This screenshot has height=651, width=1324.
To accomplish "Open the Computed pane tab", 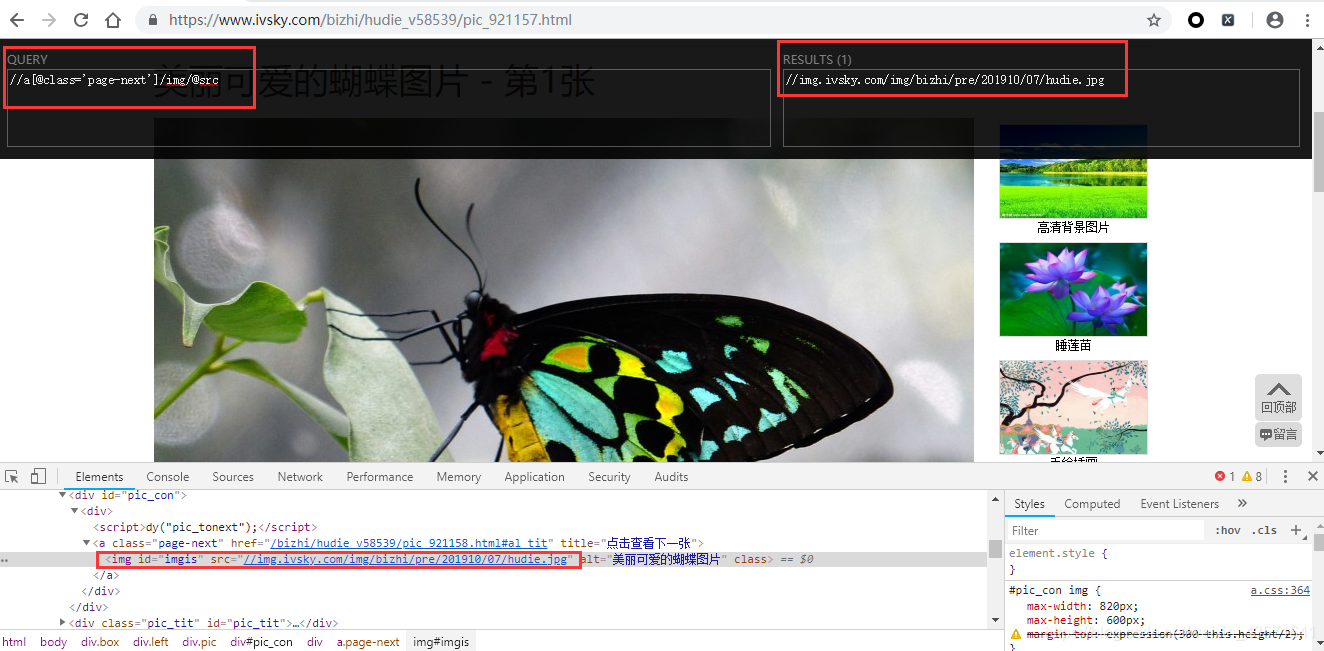I will click(x=1092, y=503).
